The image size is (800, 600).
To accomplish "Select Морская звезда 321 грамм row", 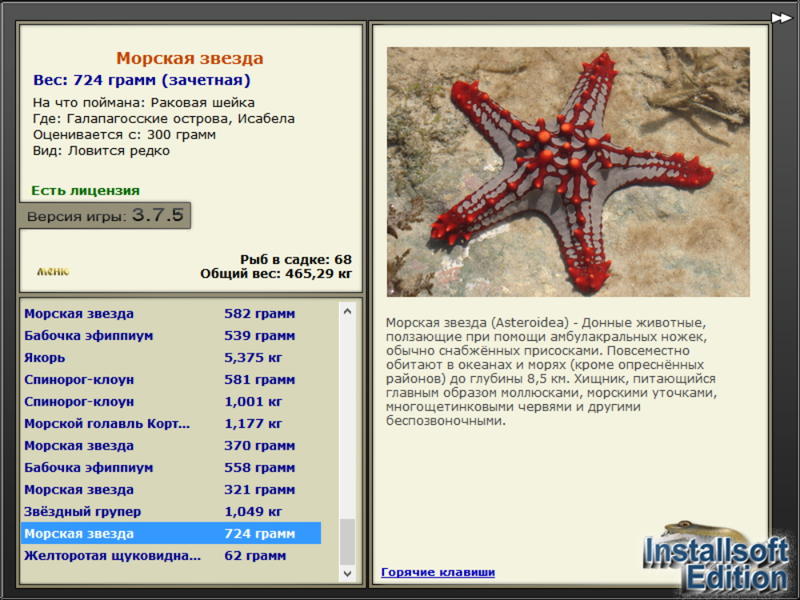I will click(x=171, y=489).
